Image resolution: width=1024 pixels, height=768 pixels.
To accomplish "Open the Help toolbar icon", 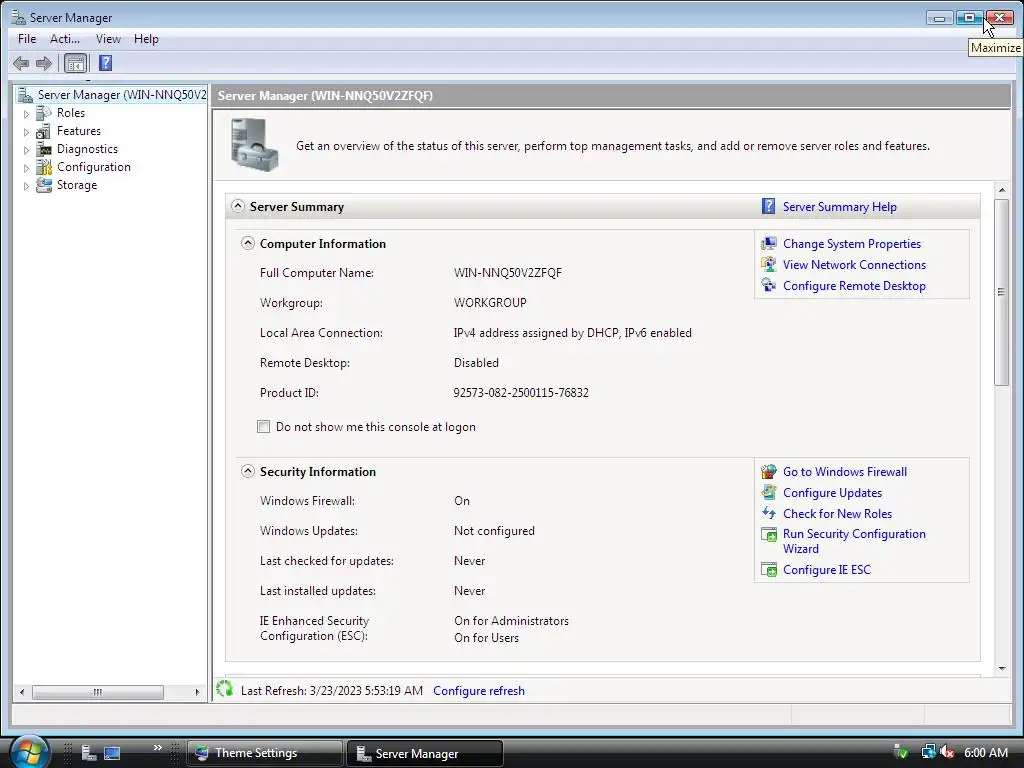I will click(105, 63).
